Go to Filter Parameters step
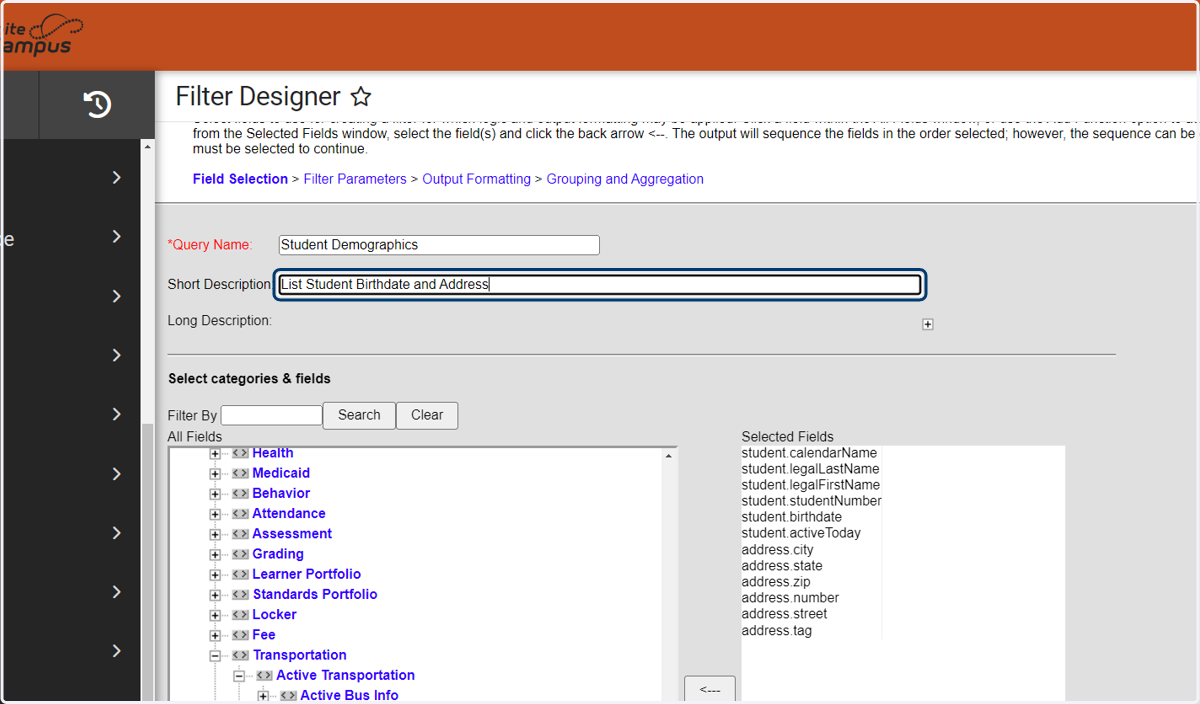Screen dimensions: 1200x704 (355, 179)
